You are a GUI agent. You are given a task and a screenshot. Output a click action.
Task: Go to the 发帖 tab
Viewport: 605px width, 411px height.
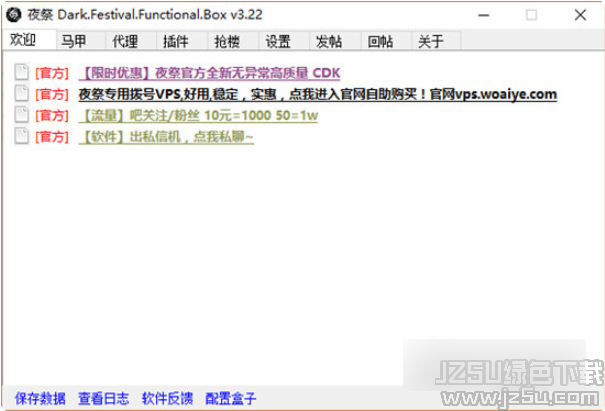[x=335, y=41]
